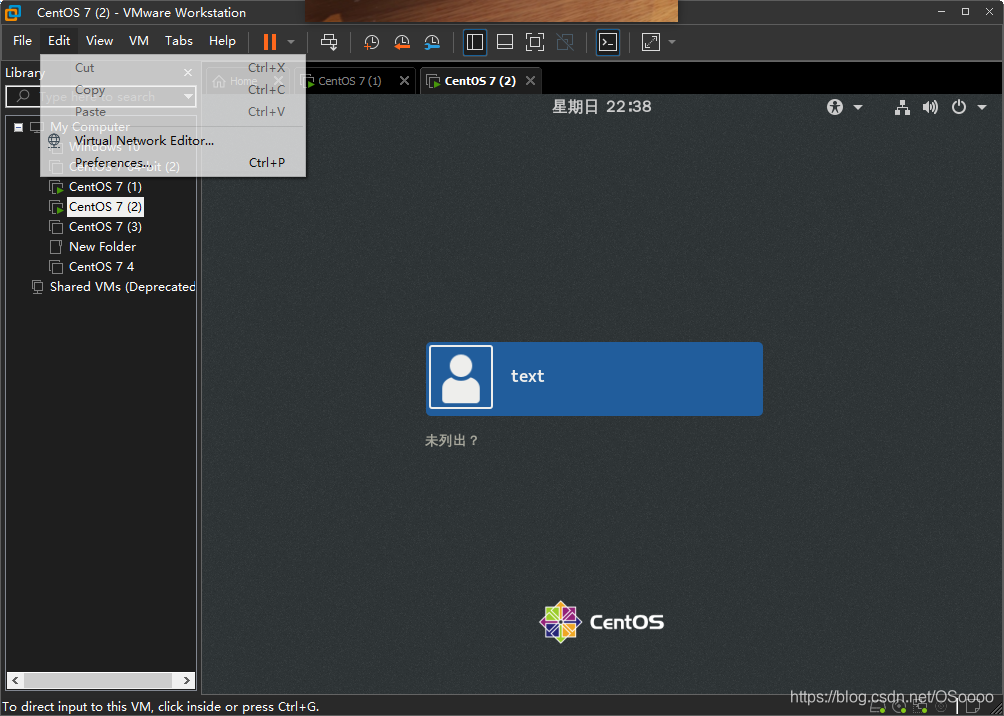Choose Virtual Network Editor from Edit menu
This screenshot has width=1004, height=716.
pyautogui.click(x=173, y=141)
